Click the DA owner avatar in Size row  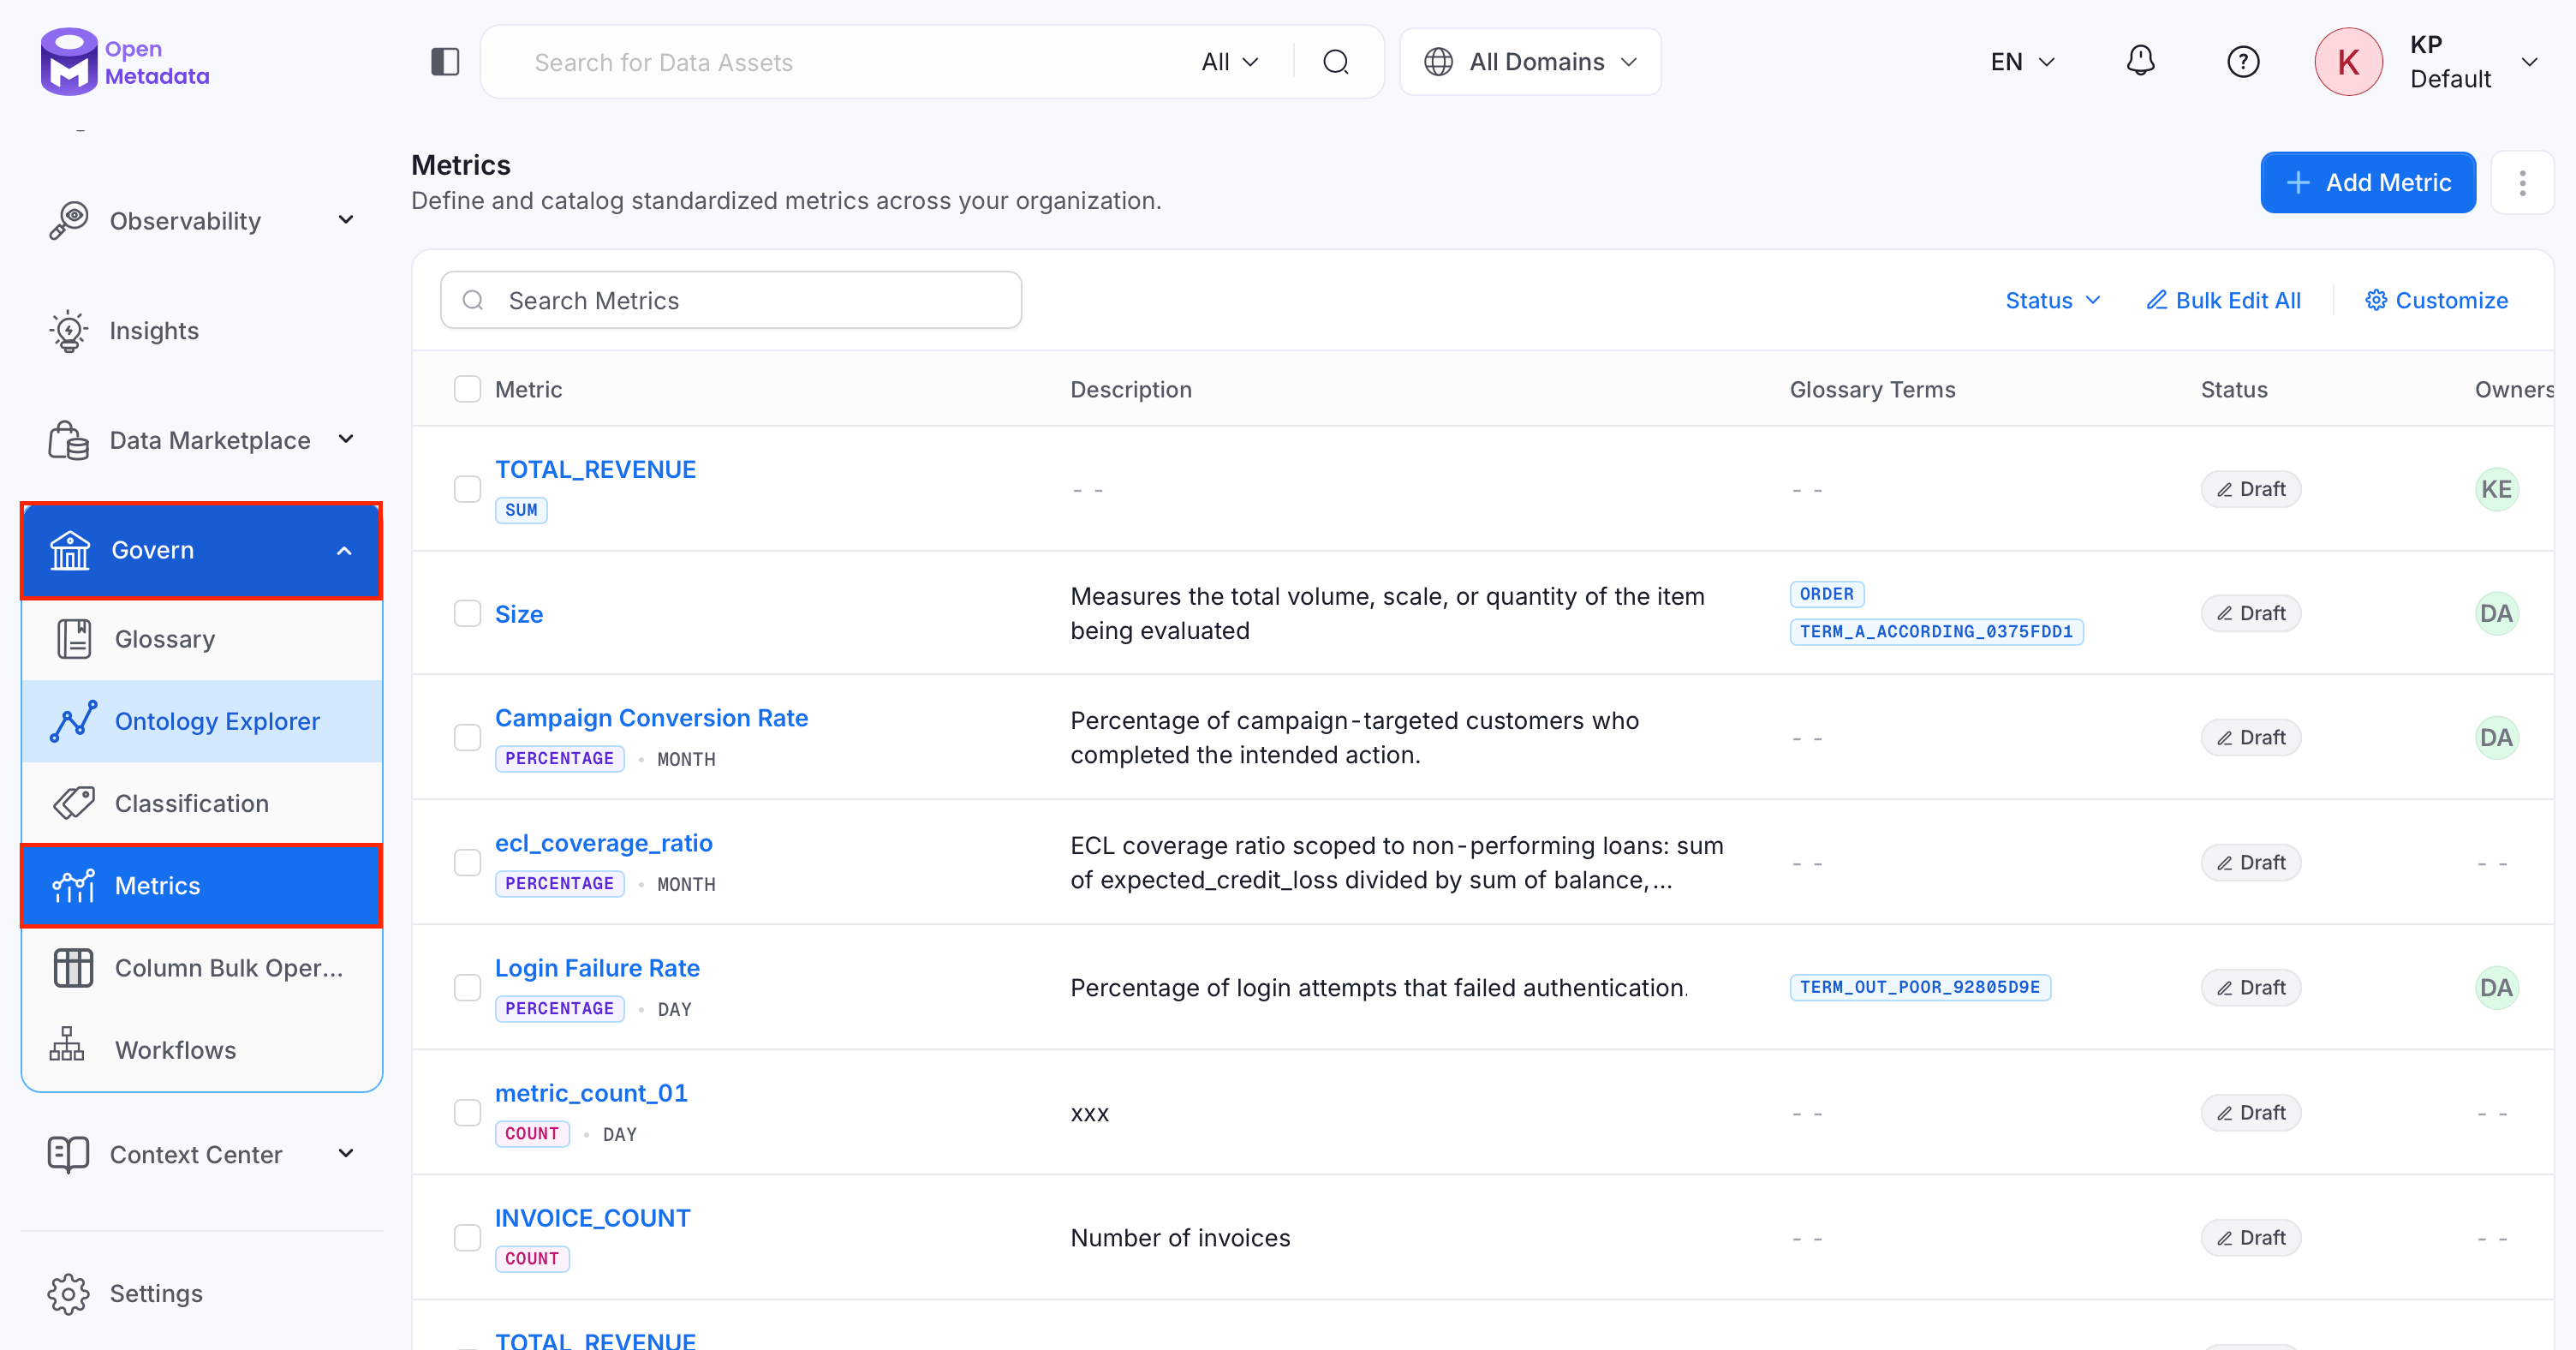[2496, 613]
